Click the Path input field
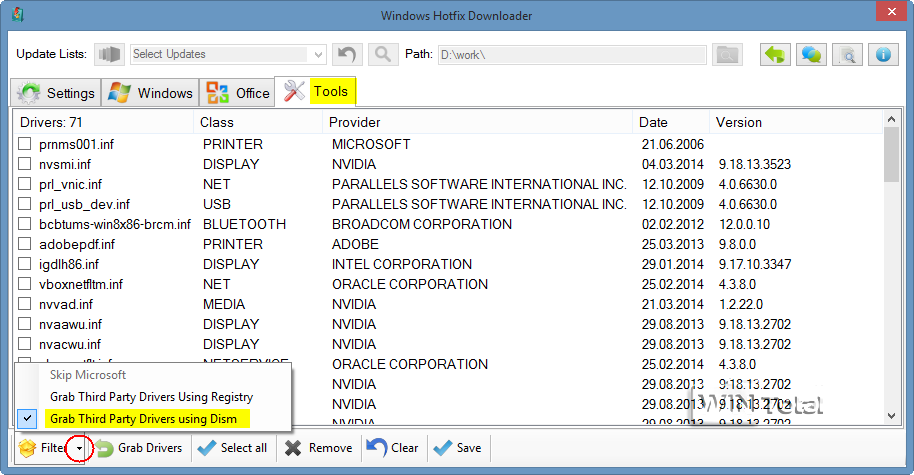 pos(571,54)
